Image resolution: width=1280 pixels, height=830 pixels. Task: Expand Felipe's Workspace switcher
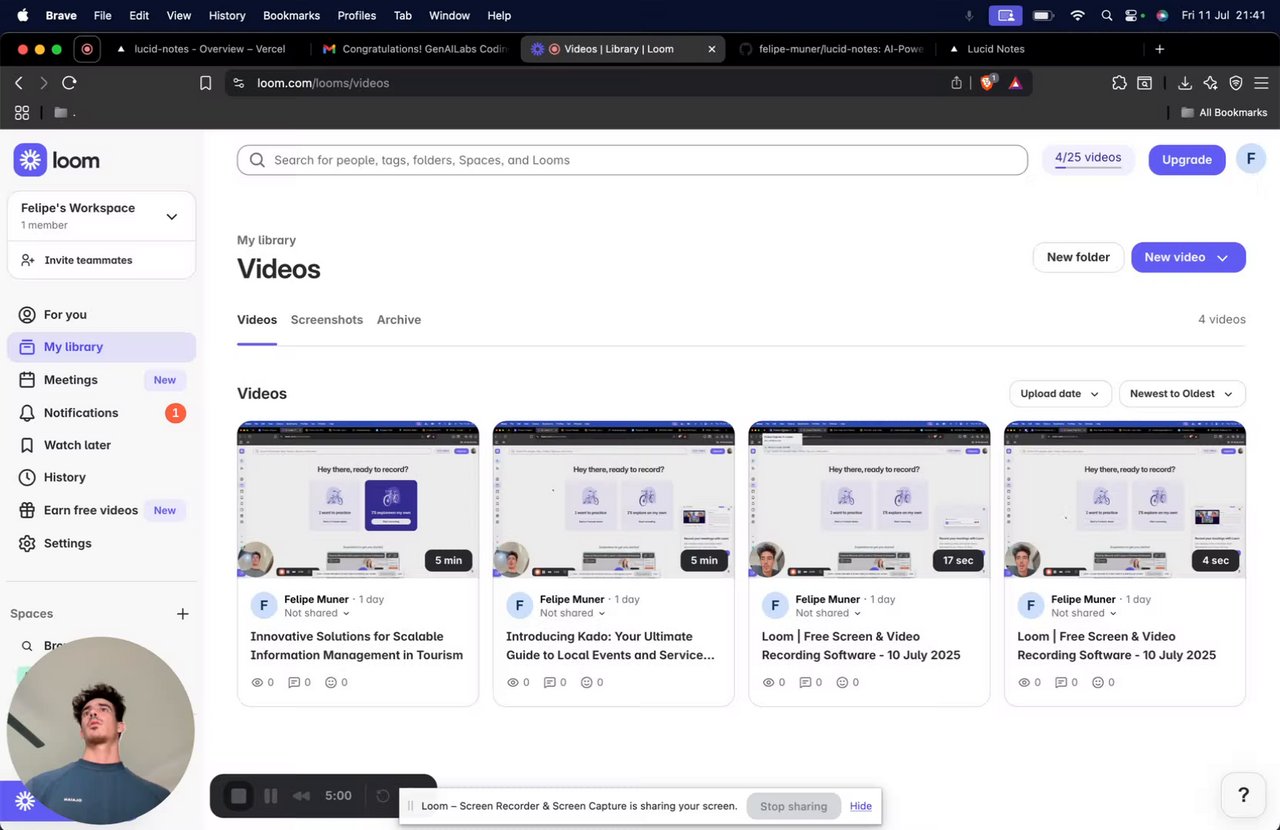point(101,216)
